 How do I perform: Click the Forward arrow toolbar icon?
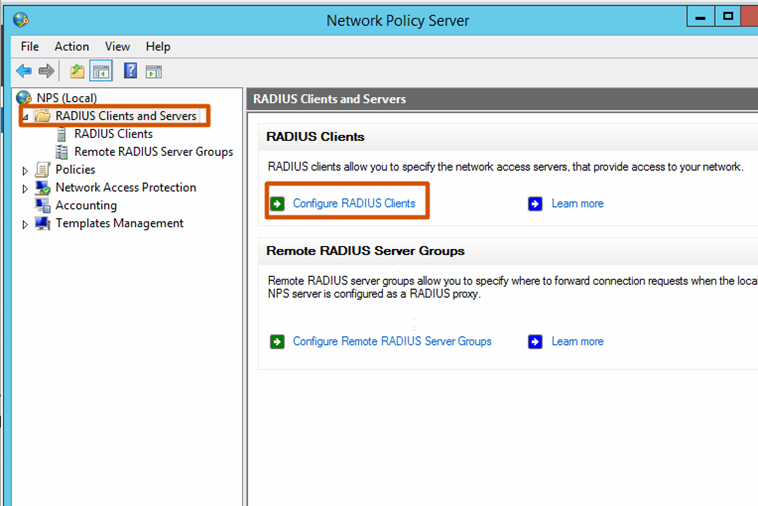pyautogui.click(x=46, y=71)
